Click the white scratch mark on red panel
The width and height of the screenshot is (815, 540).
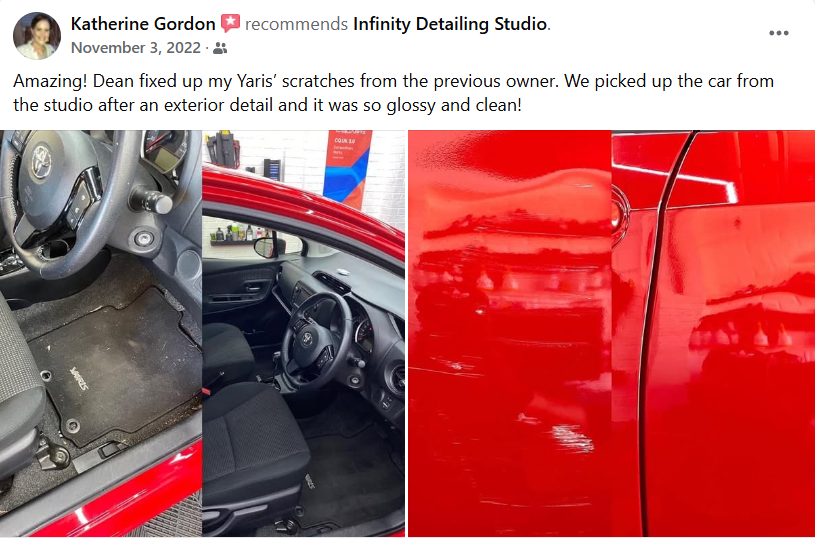(572, 437)
